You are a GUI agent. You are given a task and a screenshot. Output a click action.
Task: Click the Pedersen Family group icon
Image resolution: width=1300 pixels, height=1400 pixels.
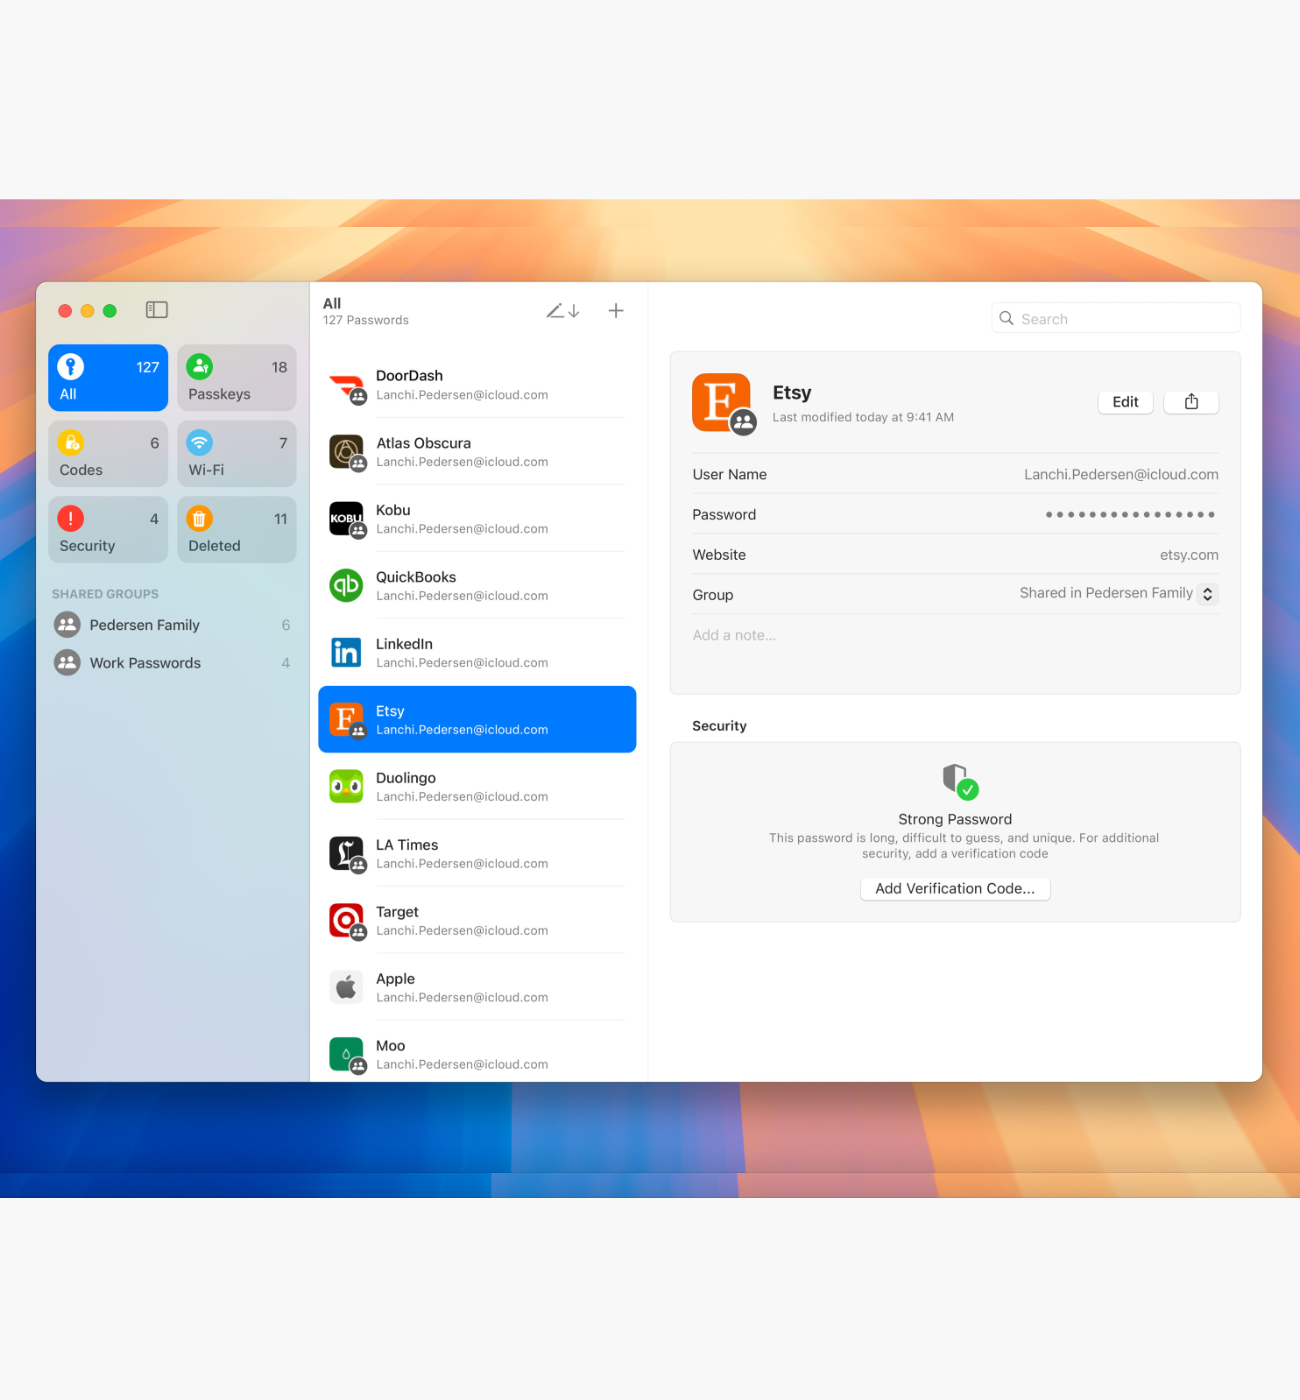point(67,625)
